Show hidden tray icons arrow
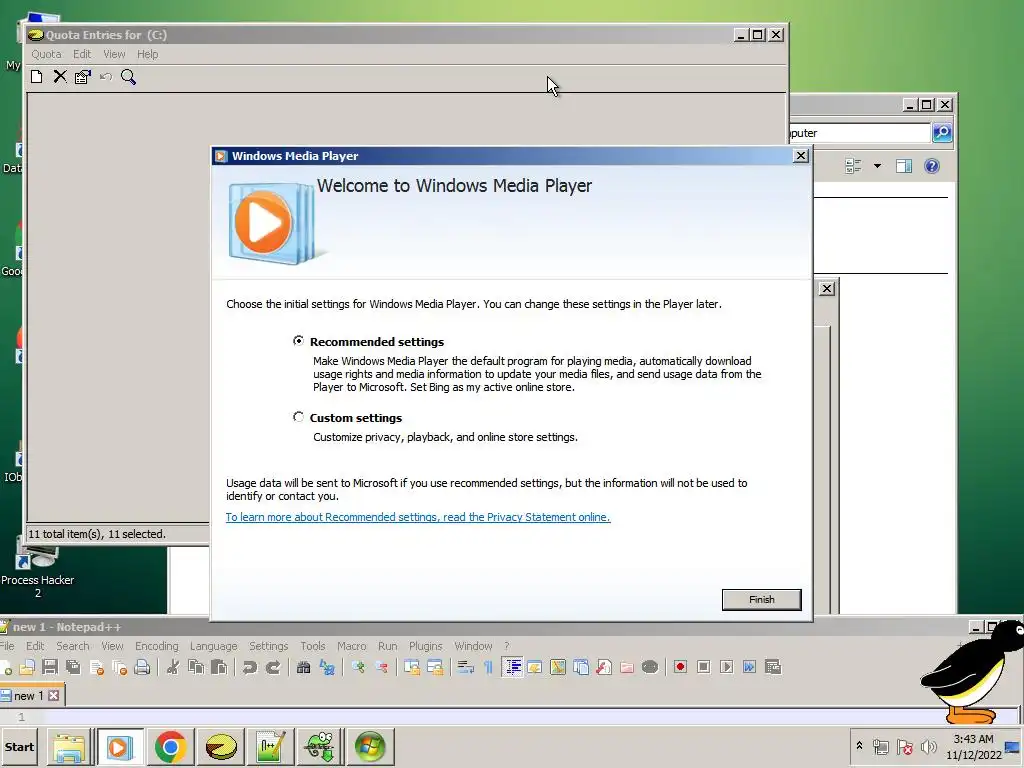 pyautogui.click(x=859, y=745)
